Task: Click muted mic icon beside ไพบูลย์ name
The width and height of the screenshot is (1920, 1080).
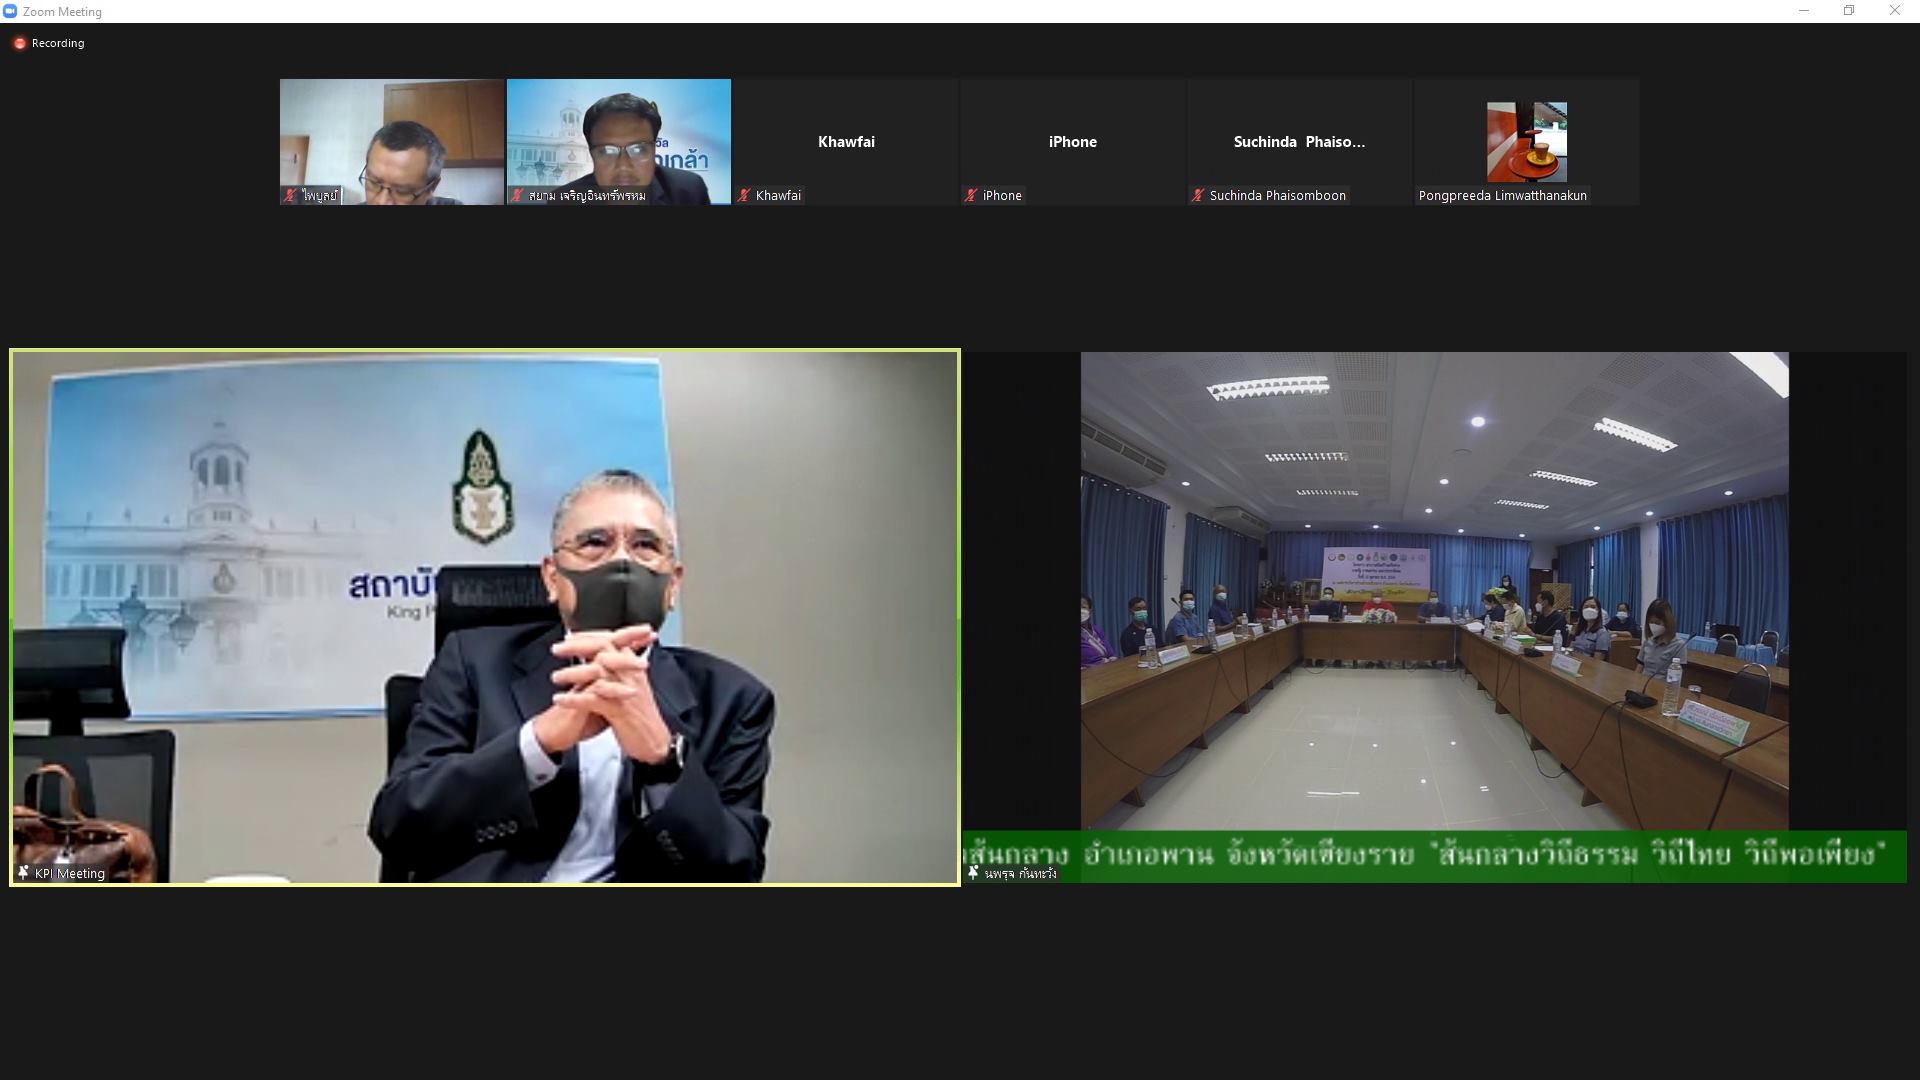Action: (x=290, y=195)
